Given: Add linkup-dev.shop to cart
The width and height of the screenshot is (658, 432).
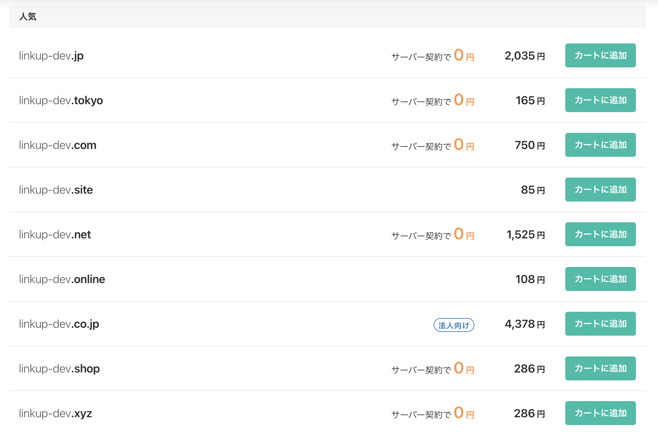Looking at the screenshot, I should pyautogui.click(x=600, y=368).
